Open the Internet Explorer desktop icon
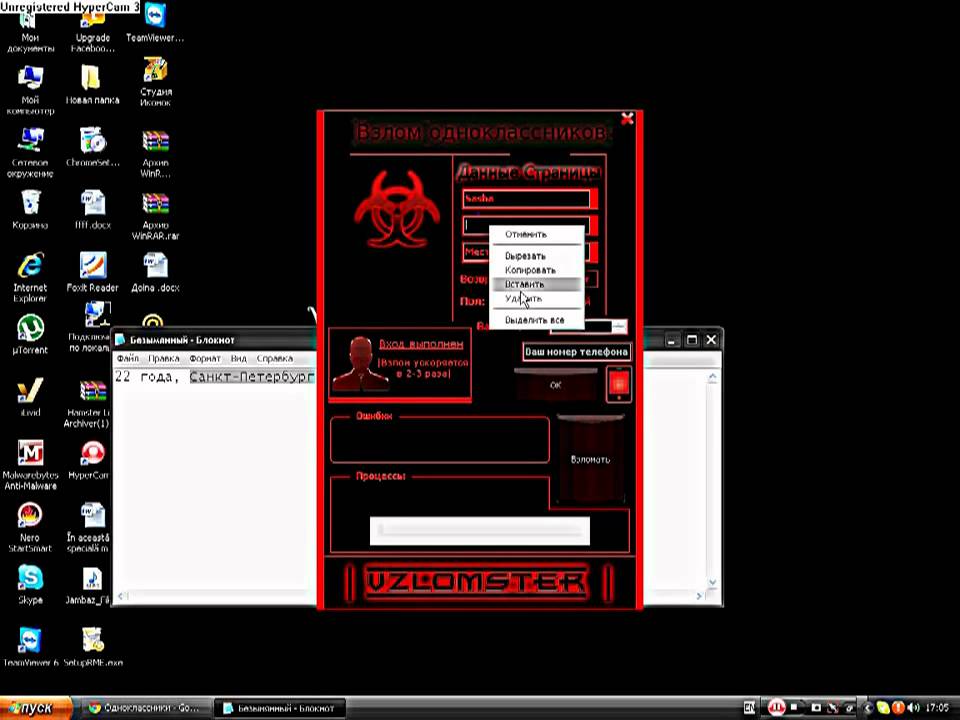This screenshot has width=960, height=720. pyautogui.click(x=30, y=277)
